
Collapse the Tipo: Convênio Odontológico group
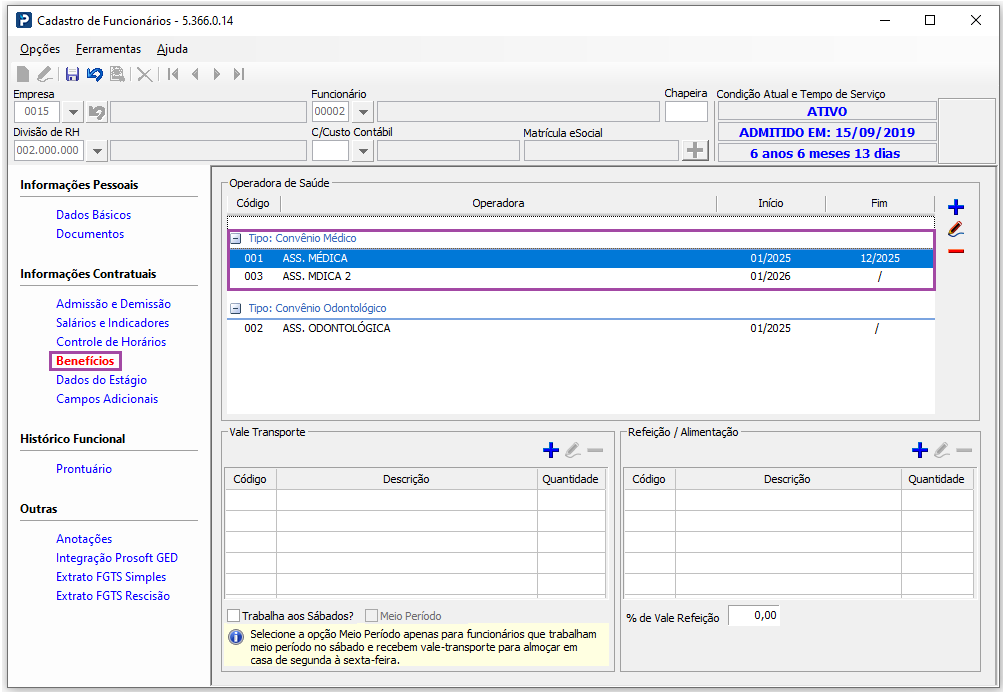pos(236,308)
